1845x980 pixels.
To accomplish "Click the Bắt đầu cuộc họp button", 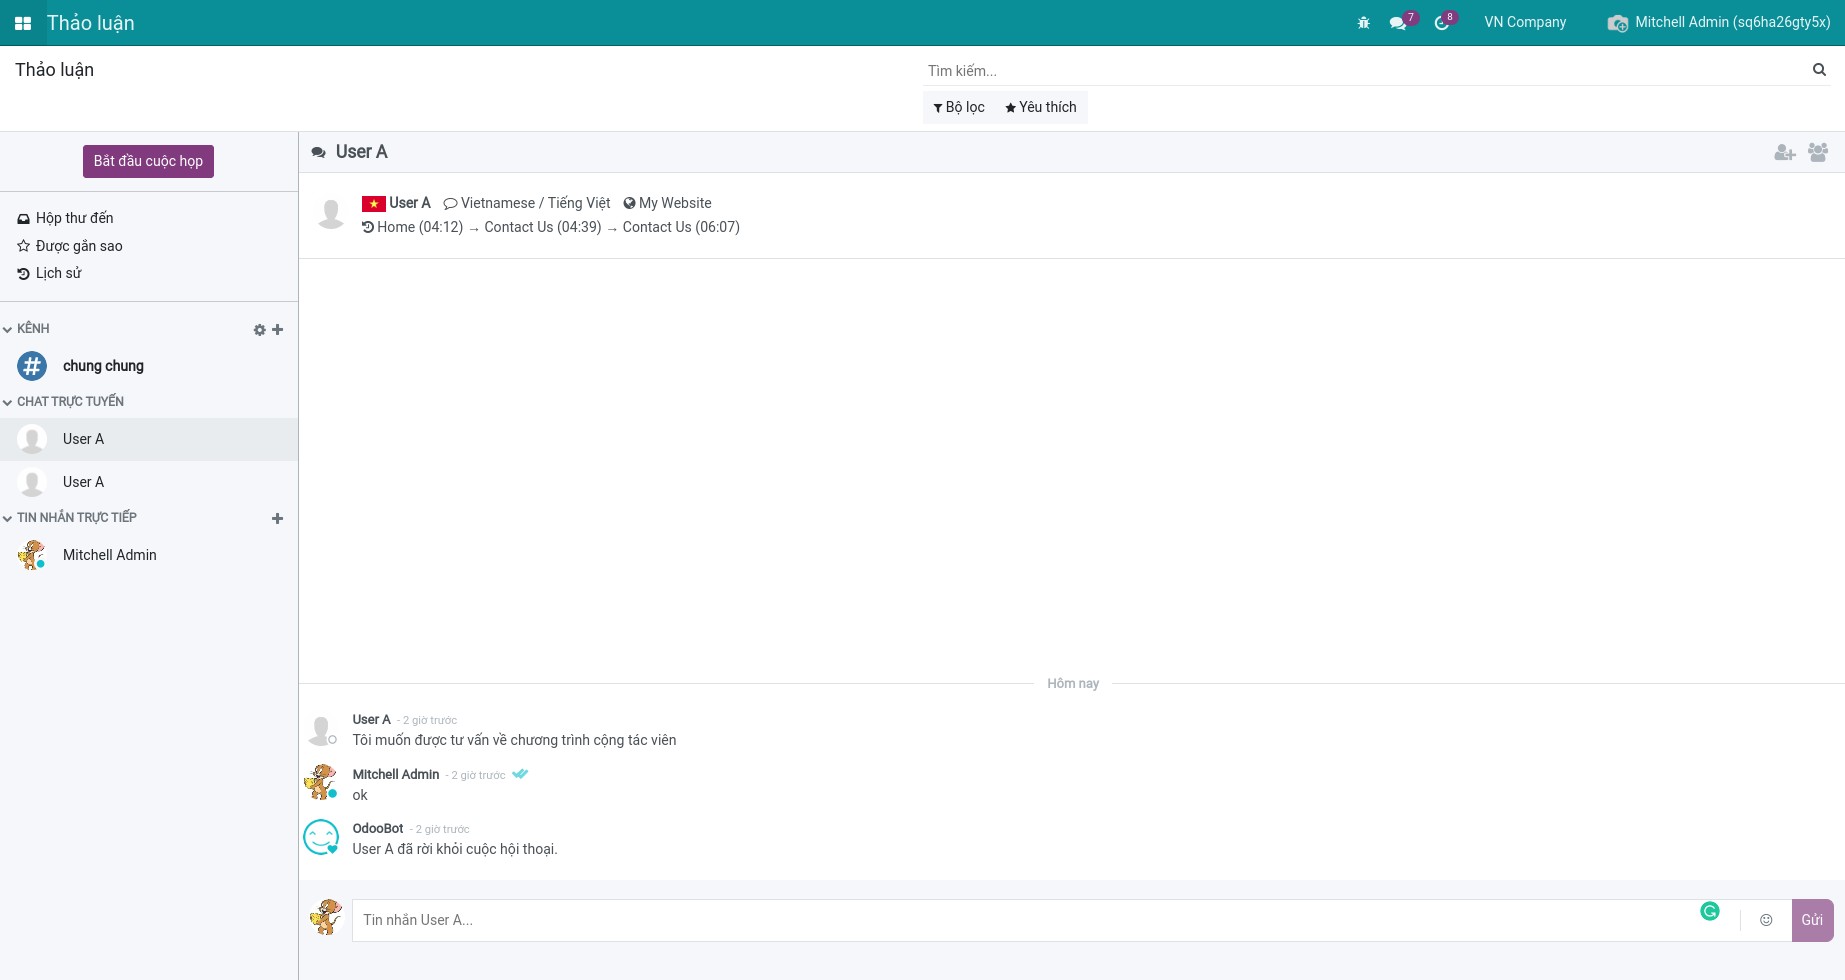I will [148, 161].
